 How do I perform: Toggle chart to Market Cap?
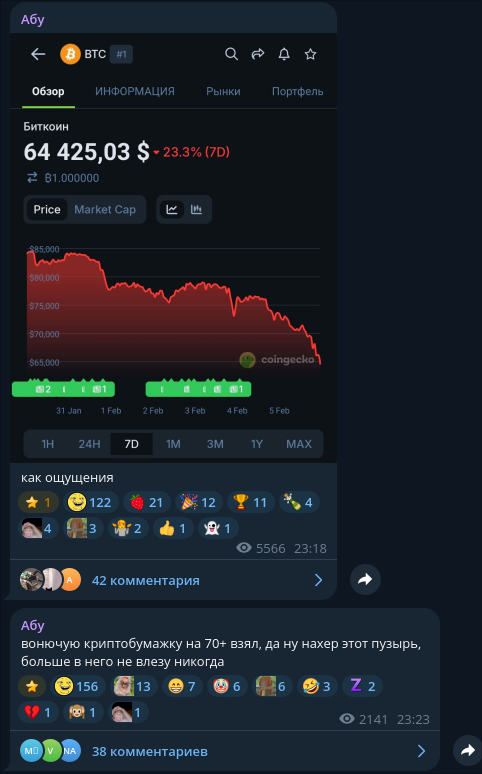pos(105,209)
